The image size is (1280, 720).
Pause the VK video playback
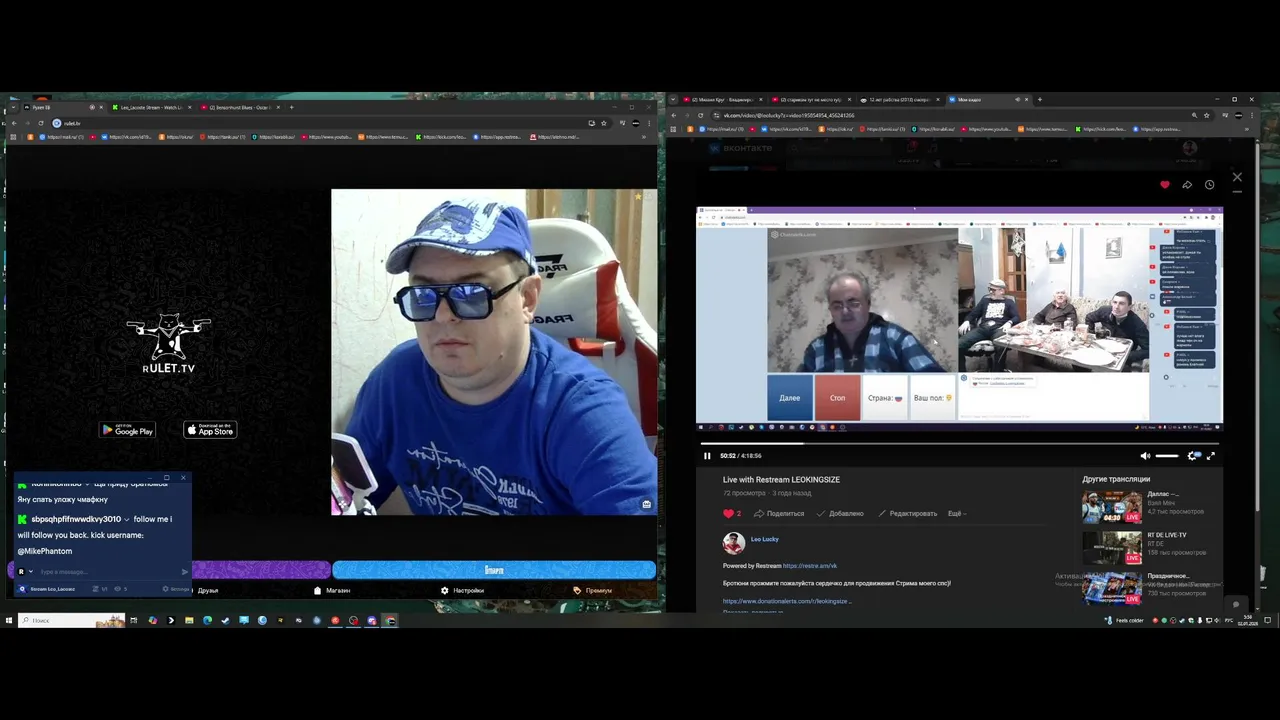707,456
